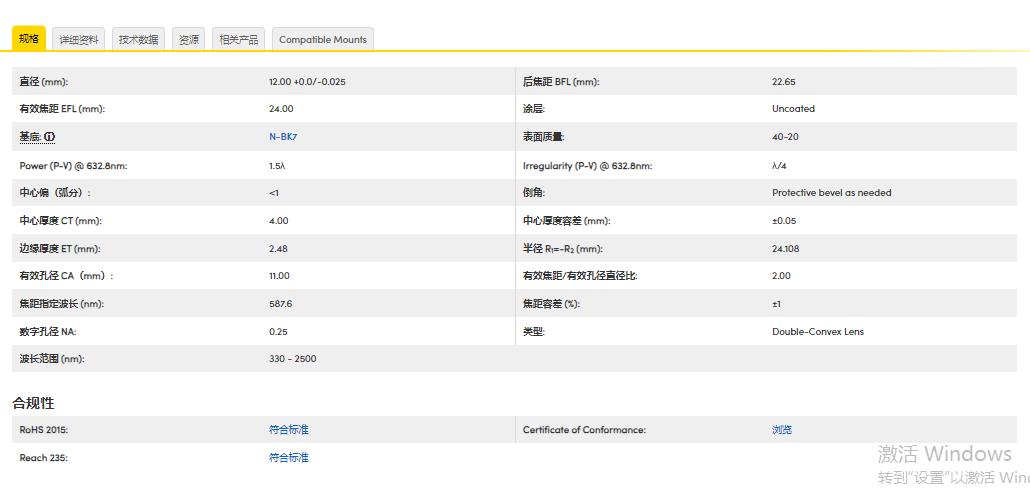Select the diameter value 12.00 +0.0/-0.025
Image resolution: width=1030 pixels, height=496 pixels.
pyautogui.click(x=307, y=82)
